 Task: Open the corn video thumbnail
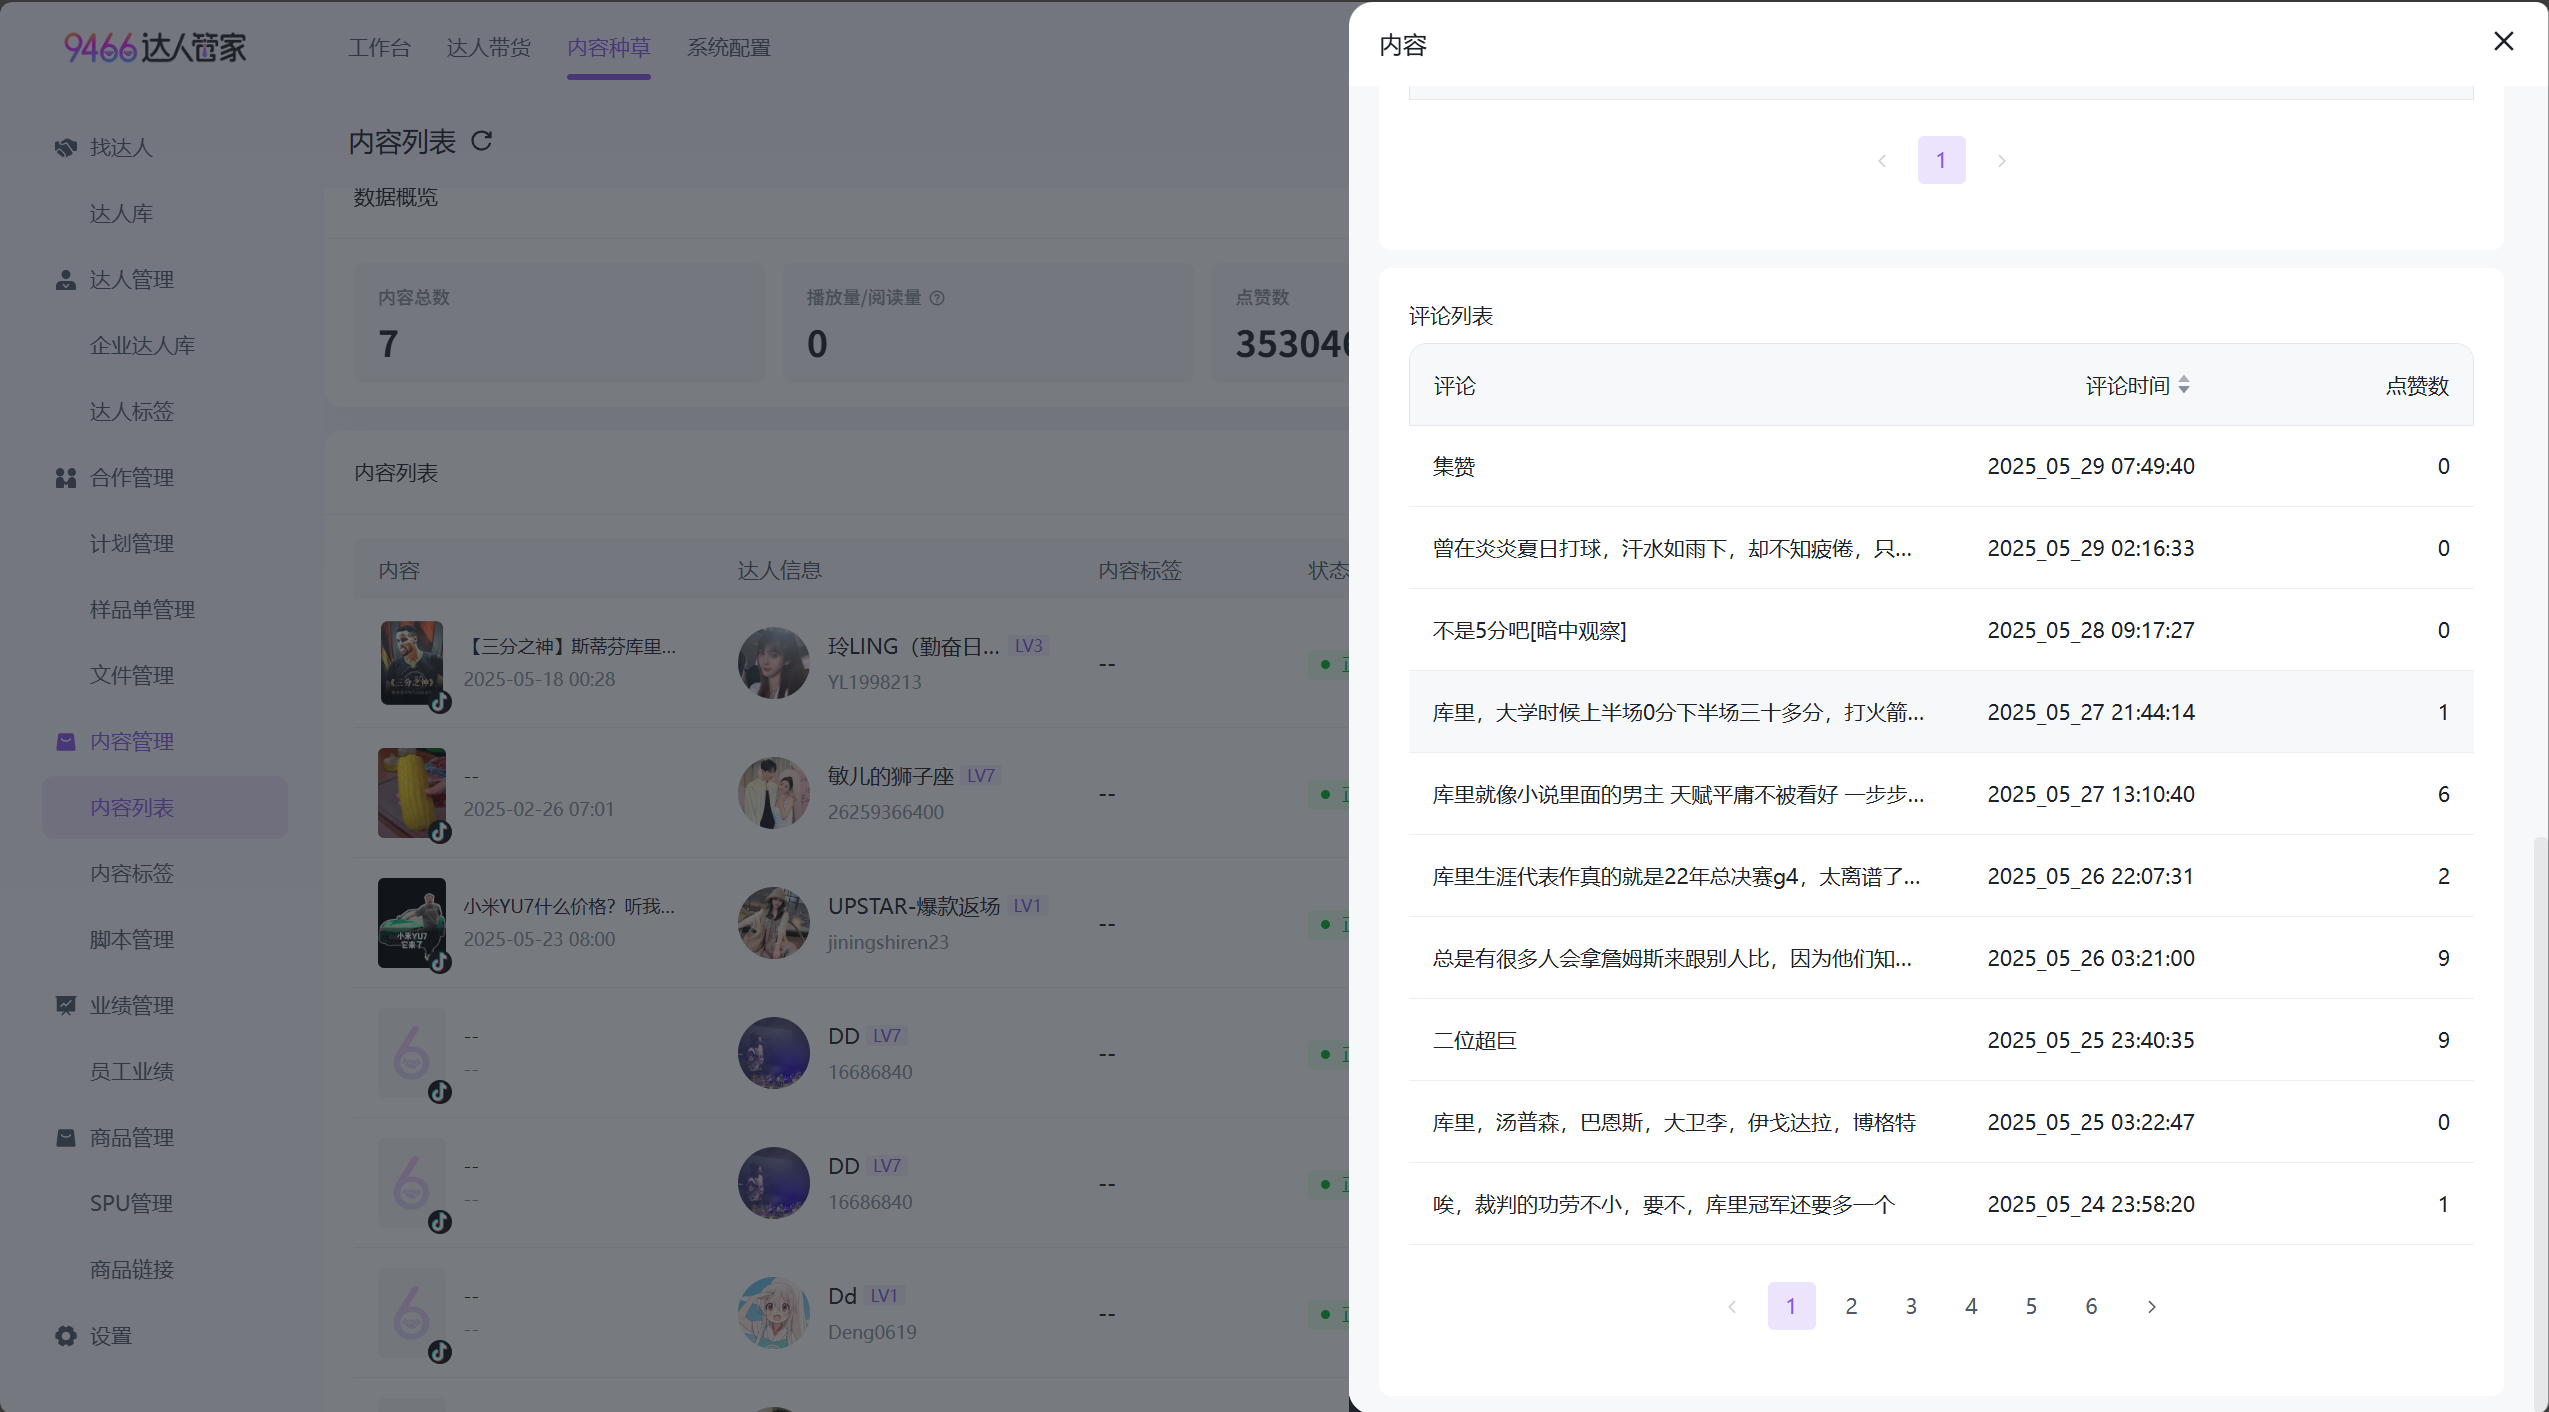[412, 793]
